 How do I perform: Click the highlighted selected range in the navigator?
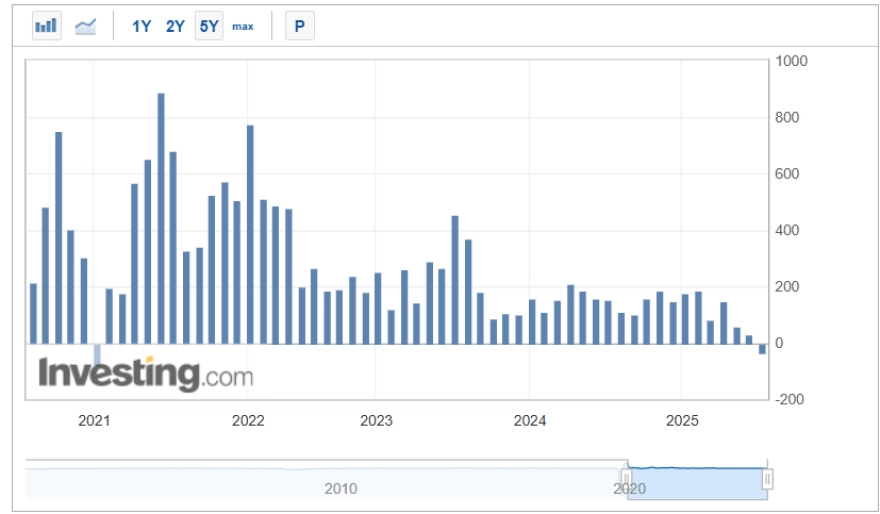click(x=697, y=482)
